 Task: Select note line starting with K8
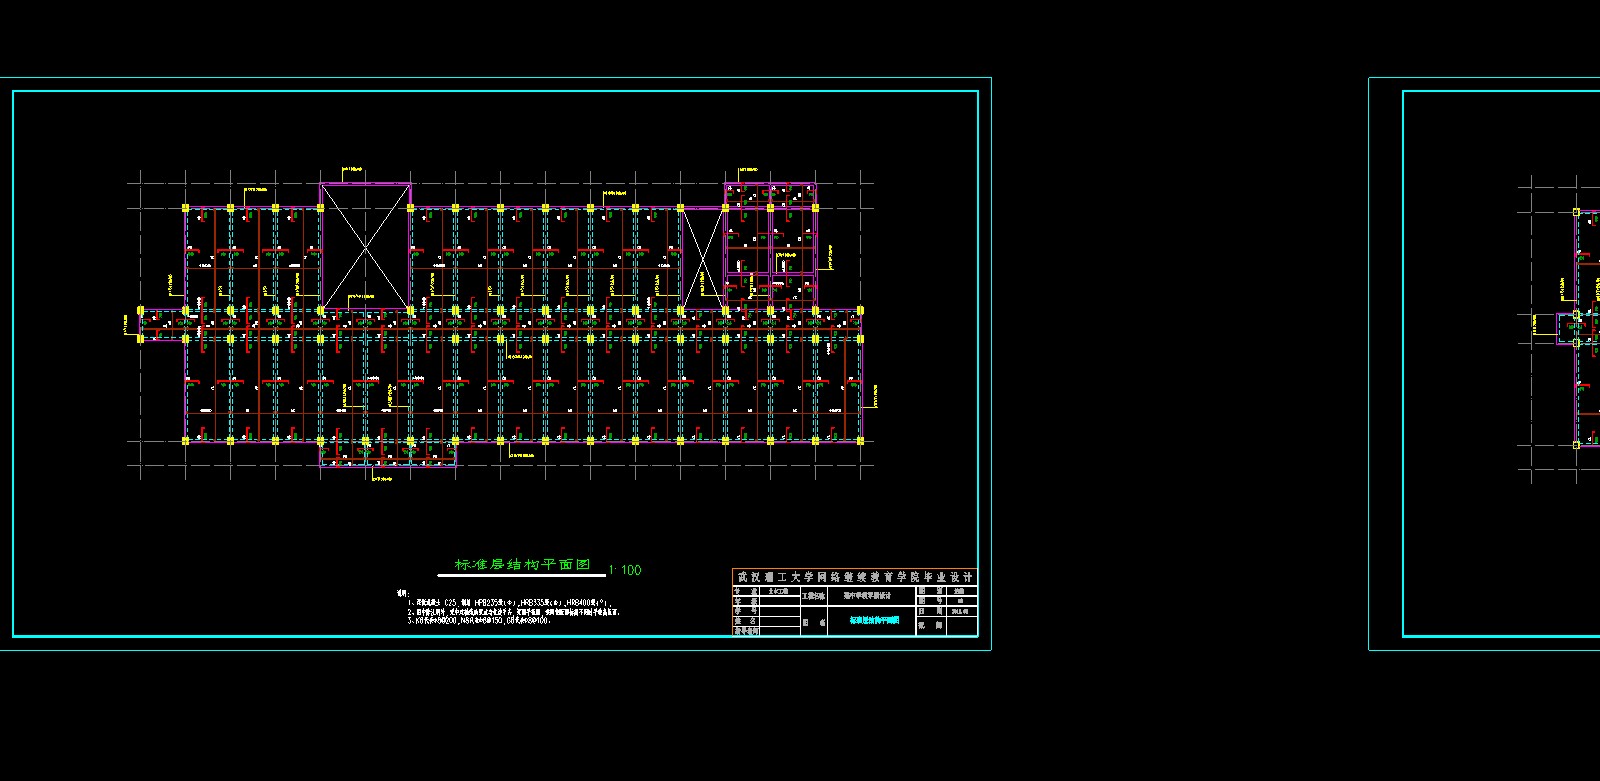coord(478,620)
